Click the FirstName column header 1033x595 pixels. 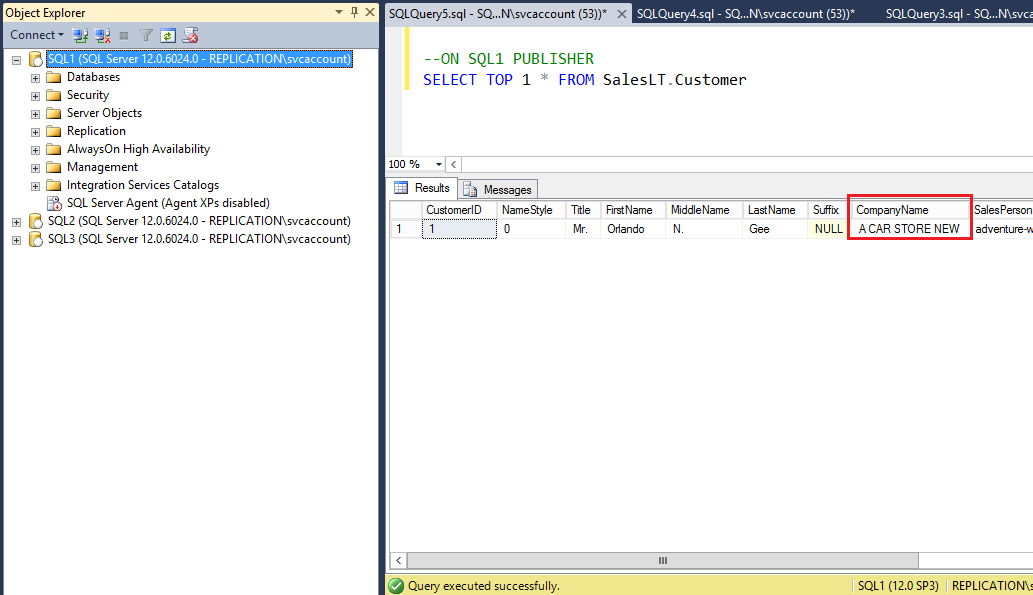[633, 210]
